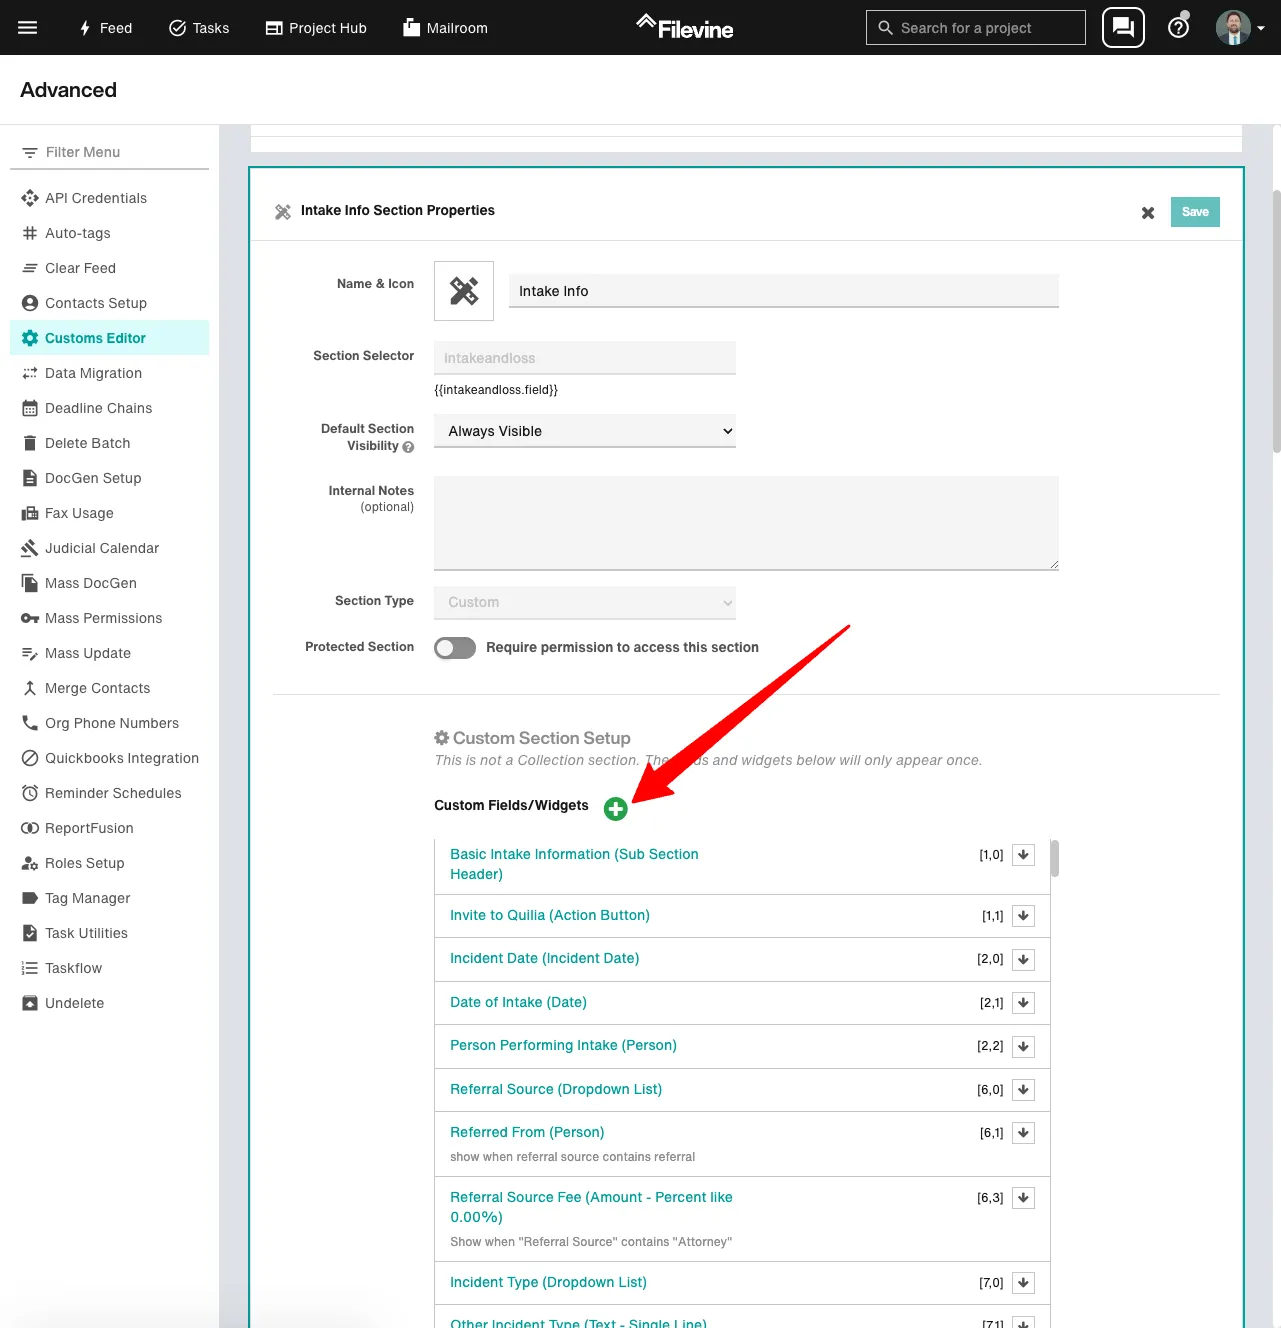Click down arrow on Referral Source row
Viewport: 1281px width, 1328px height.
[x=1023, y=1090]
